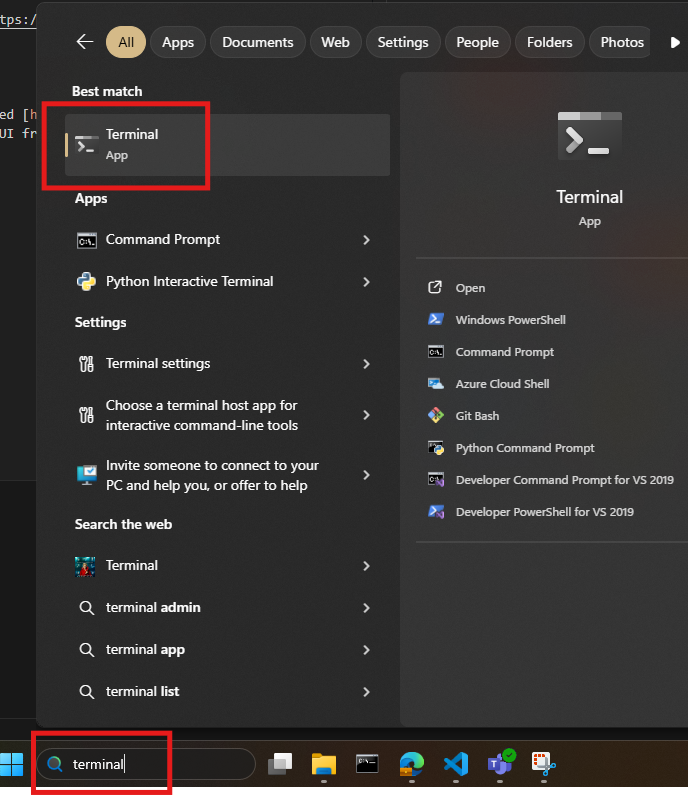The width and height of the screenshot is (688, 795).
Task: Open the Terminal best match result
Action: (227, 145)
